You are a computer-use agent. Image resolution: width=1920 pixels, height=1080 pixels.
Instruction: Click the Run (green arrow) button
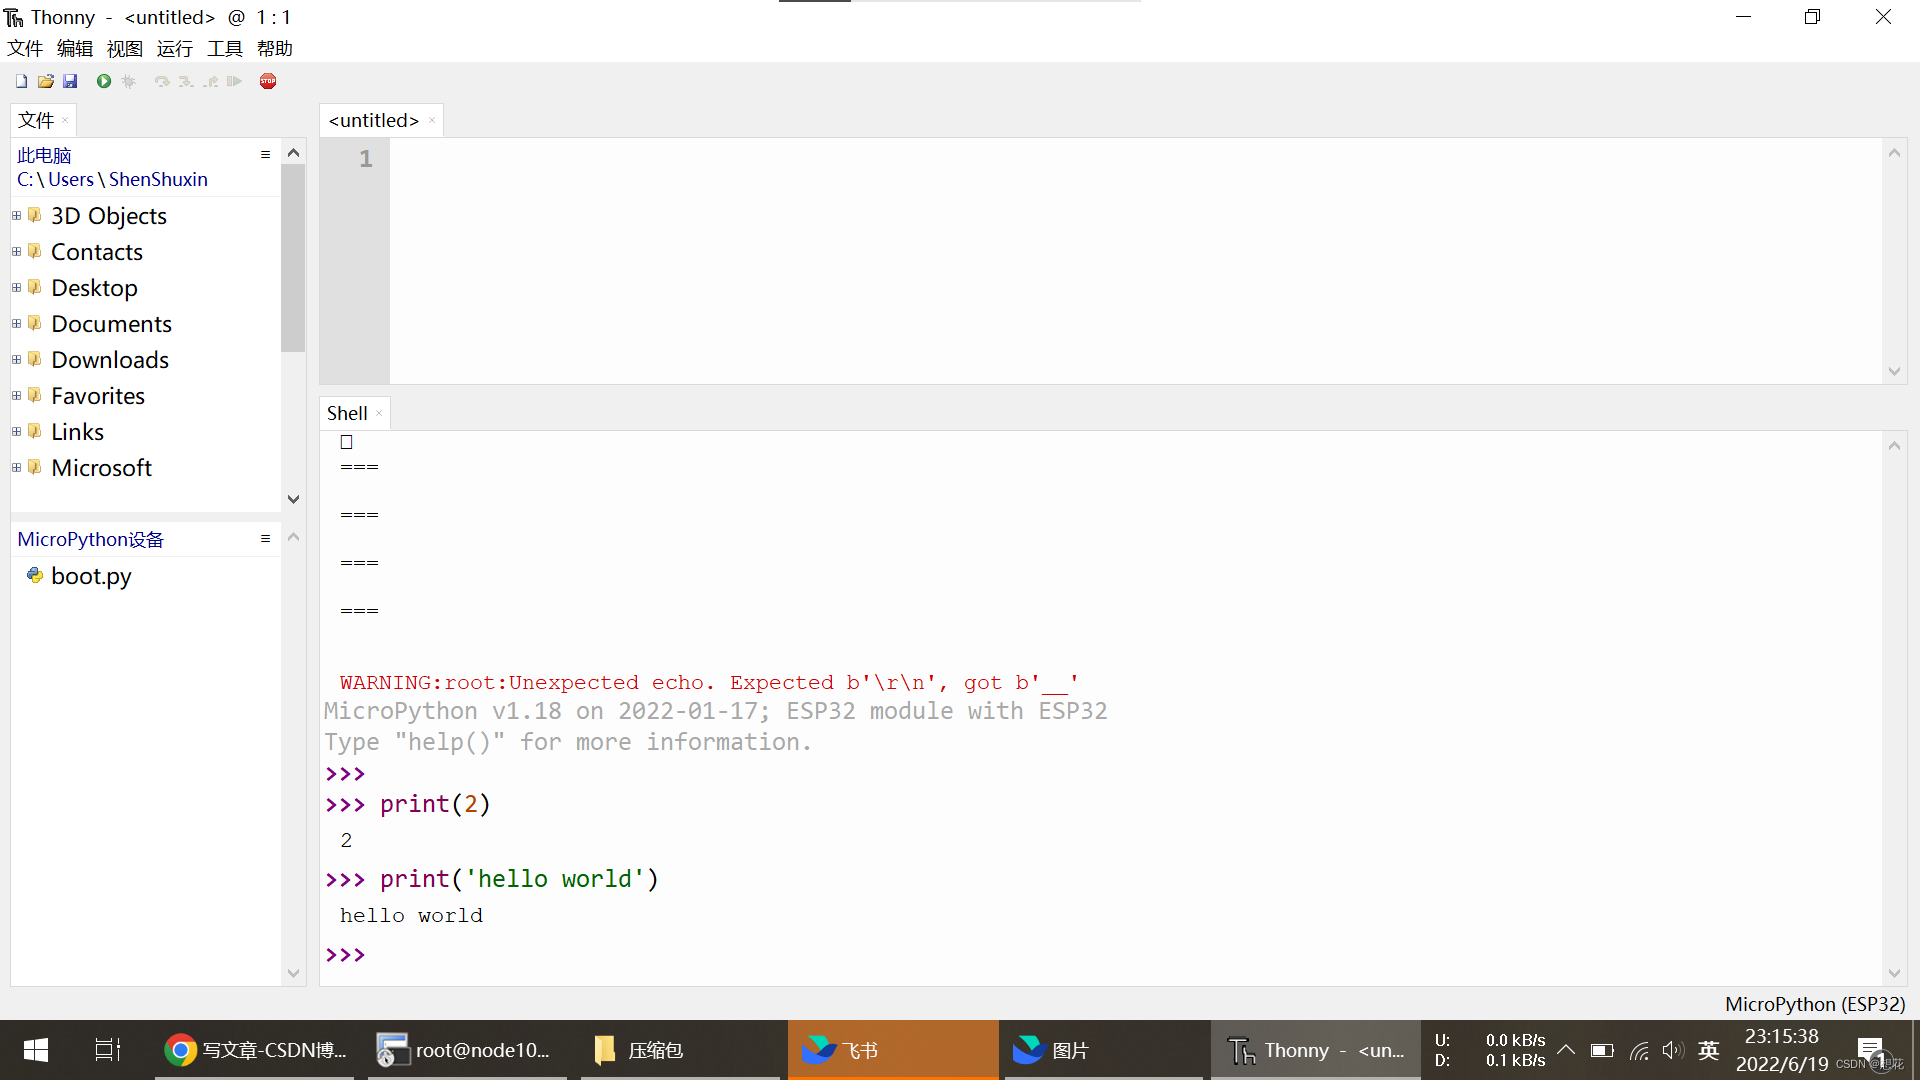(x=103, y=80)
